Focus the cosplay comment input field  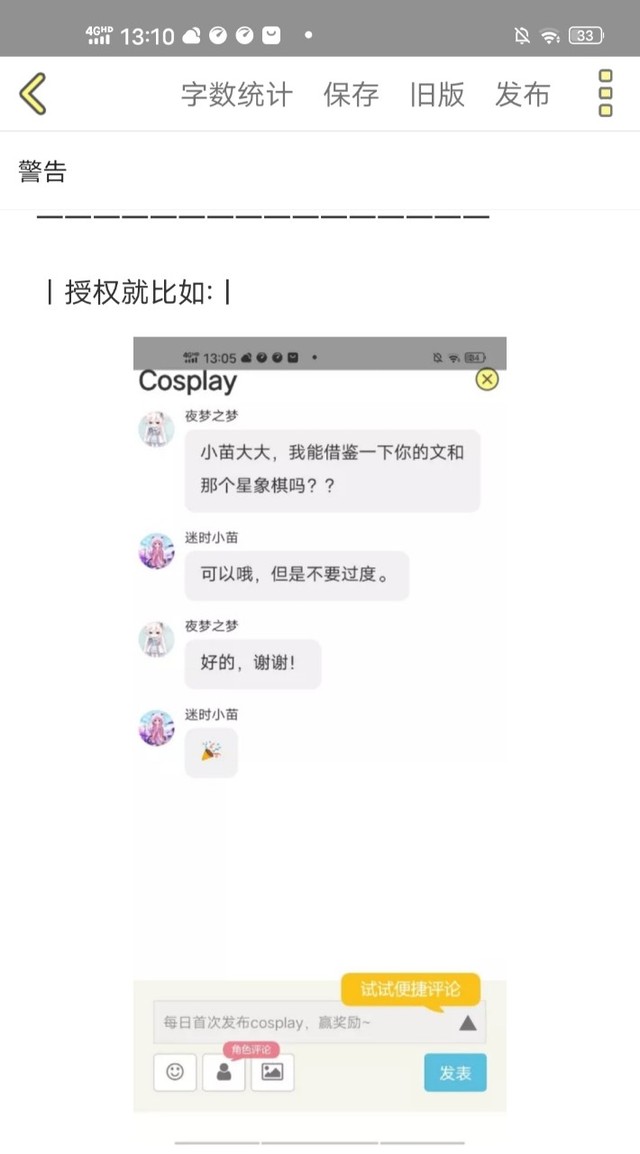(x=305, y=1022)
